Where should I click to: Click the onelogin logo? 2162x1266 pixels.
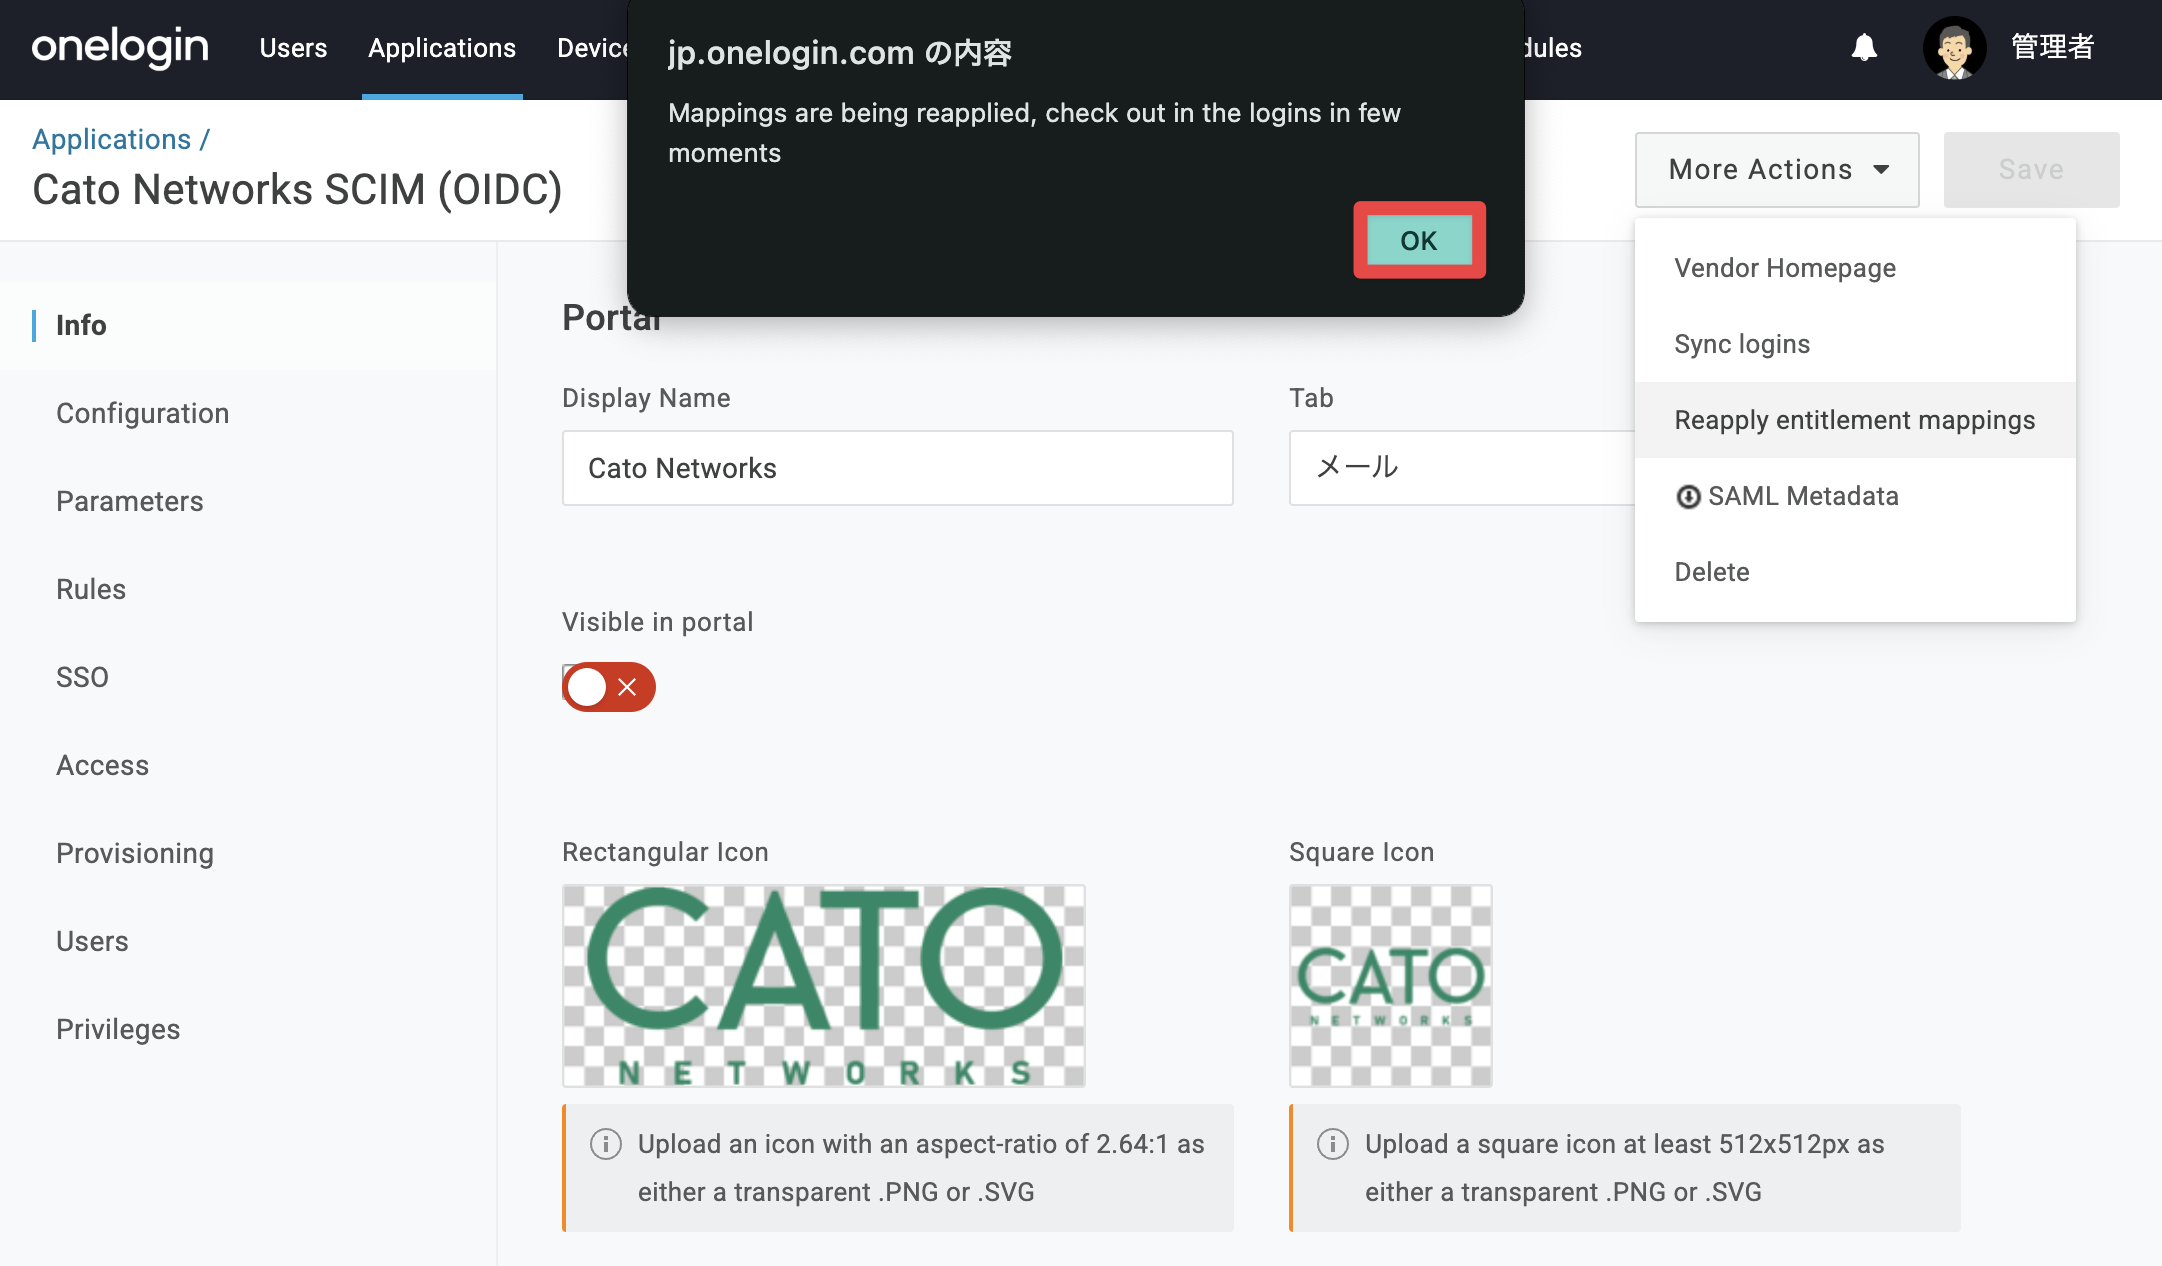(x=120, y=47)
